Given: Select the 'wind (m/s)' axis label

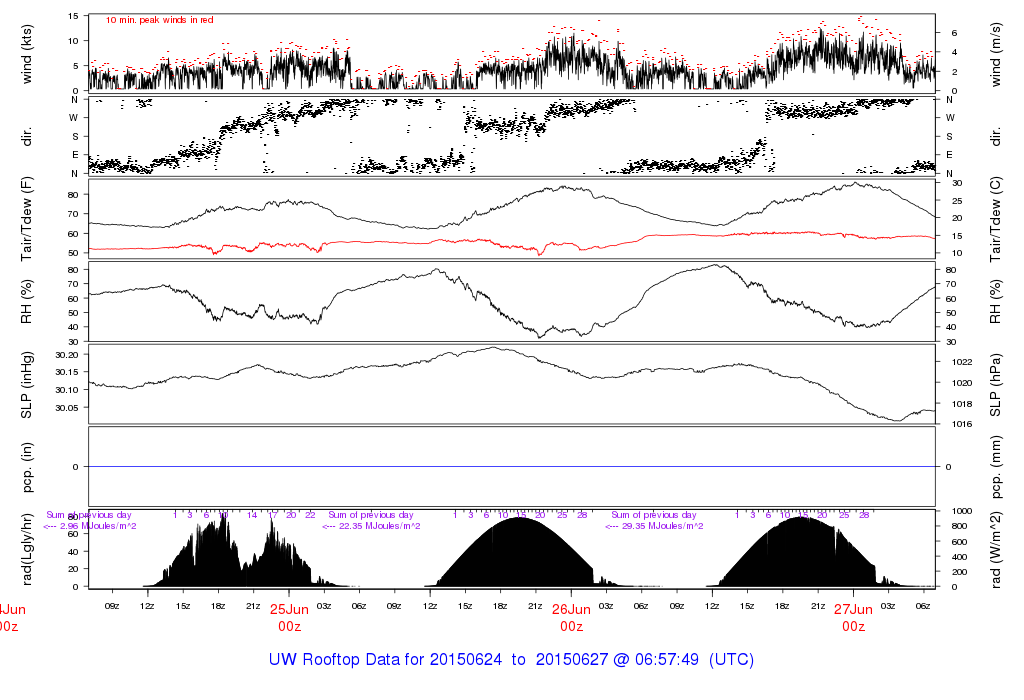Looking at the screenshot, I should (x=995, y=54).
